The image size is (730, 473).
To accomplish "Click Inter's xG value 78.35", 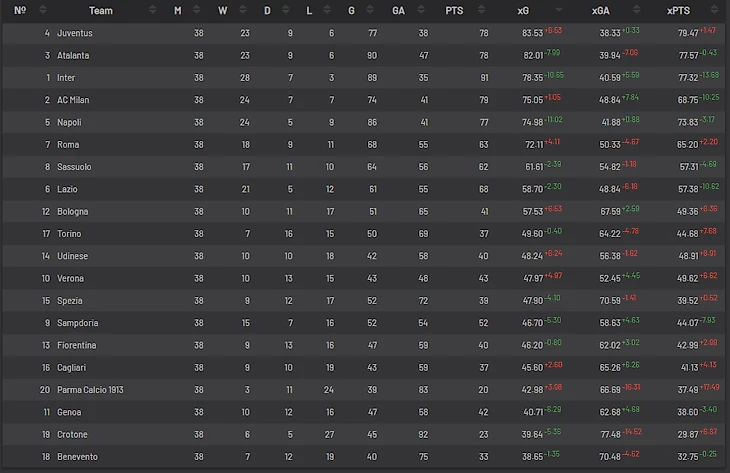I will [x=532, y=78].
